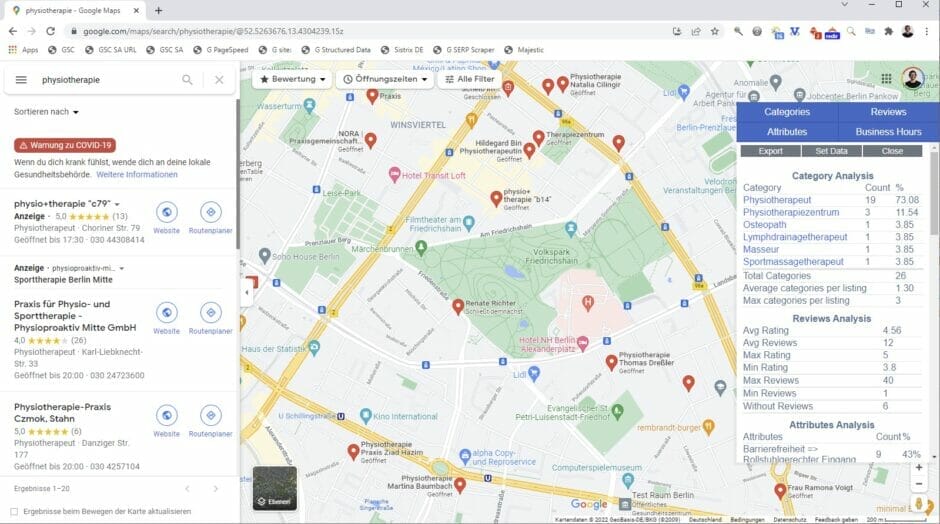Switch map layer via Ebenen thumbnail
This screenshot has height=524, width=940.
[274, 488]
